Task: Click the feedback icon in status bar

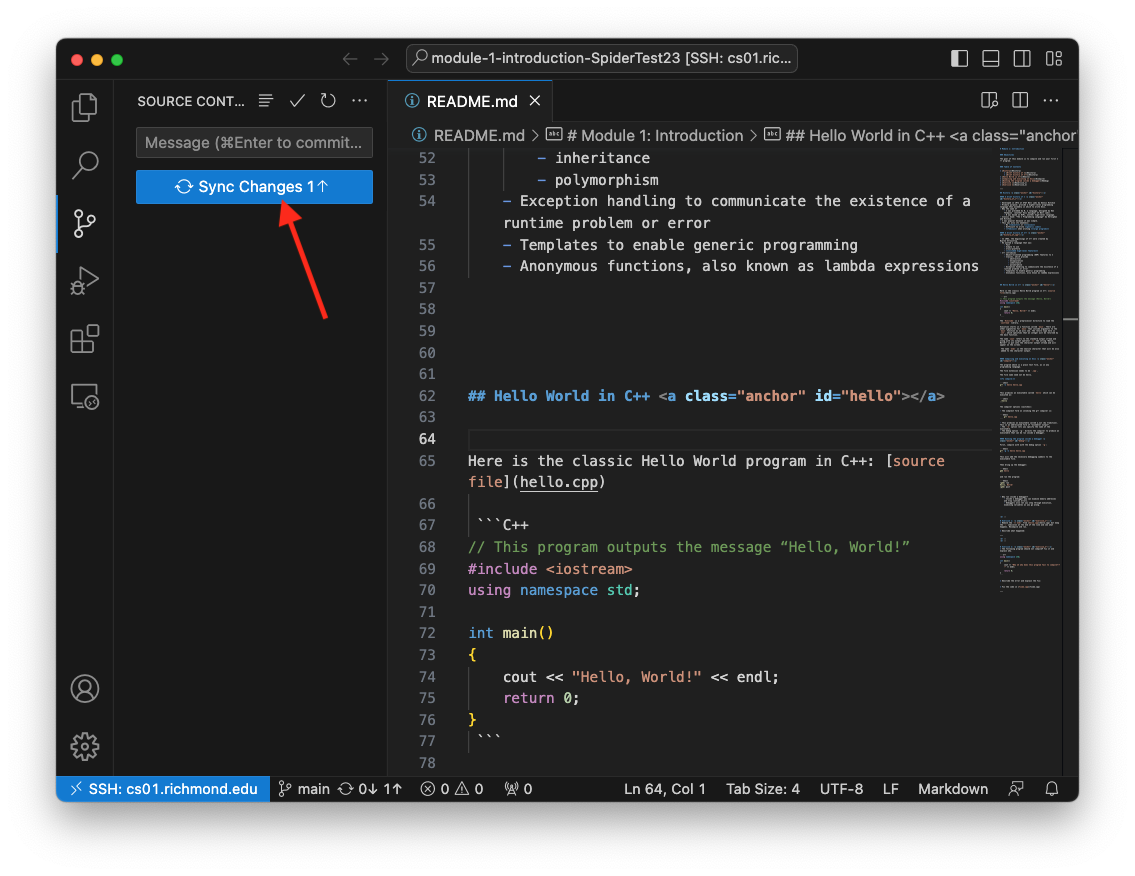Action: (x=1016, y=789)
